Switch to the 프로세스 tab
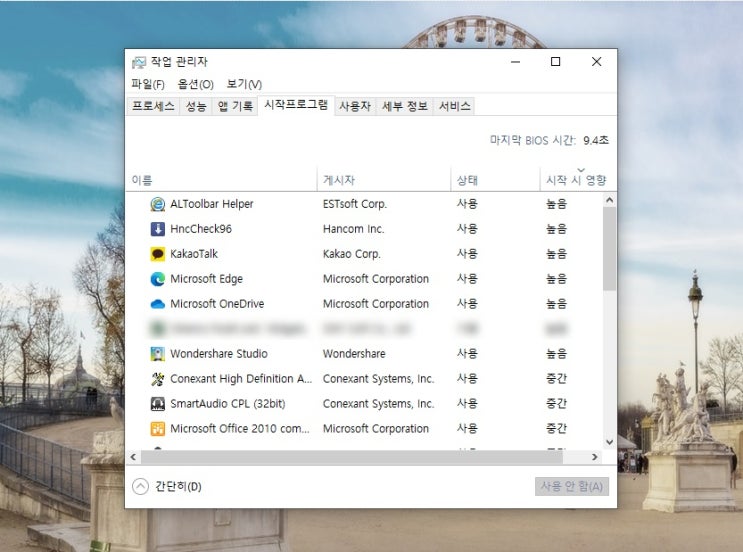The image size is (743, 552). pos(153,106)
